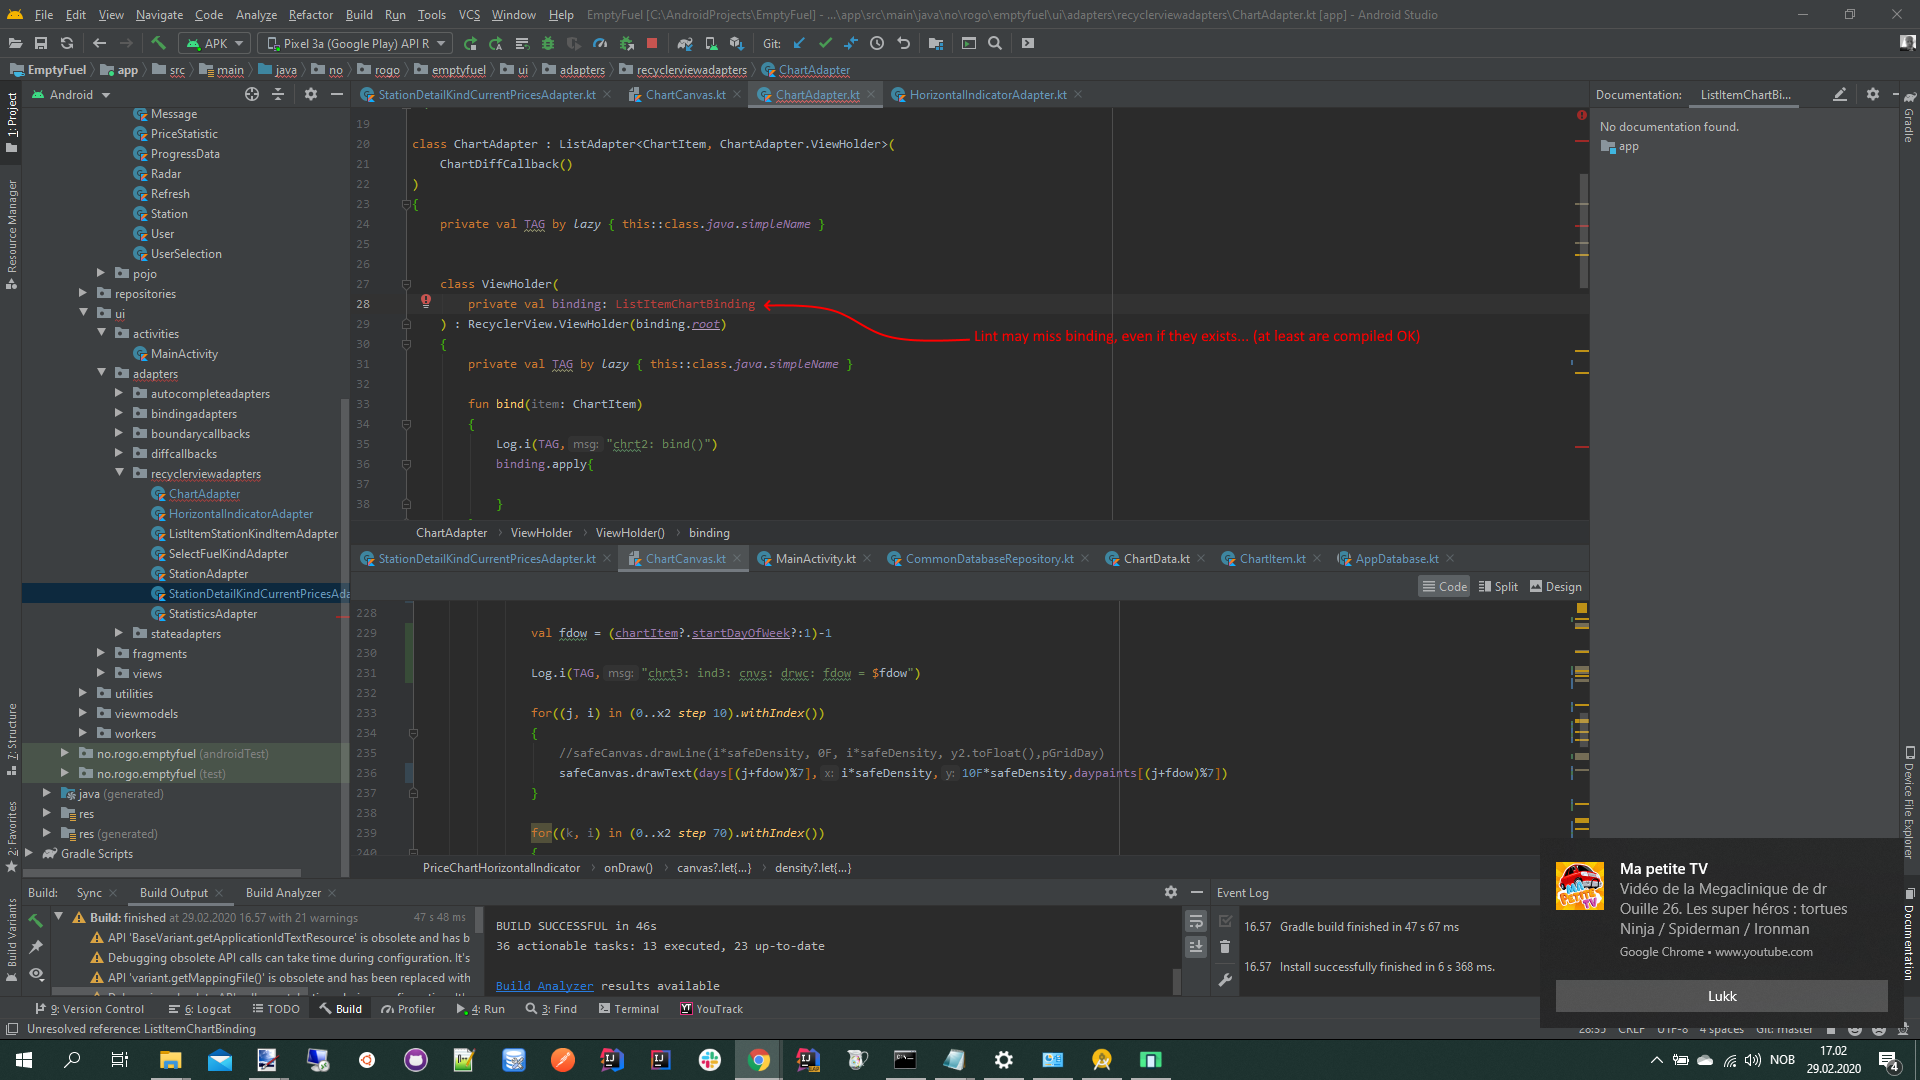The height and width of the screenshot is (1080, 1920).
Task: Switch editor to Design view mode
Action: tap(1556, 587)
